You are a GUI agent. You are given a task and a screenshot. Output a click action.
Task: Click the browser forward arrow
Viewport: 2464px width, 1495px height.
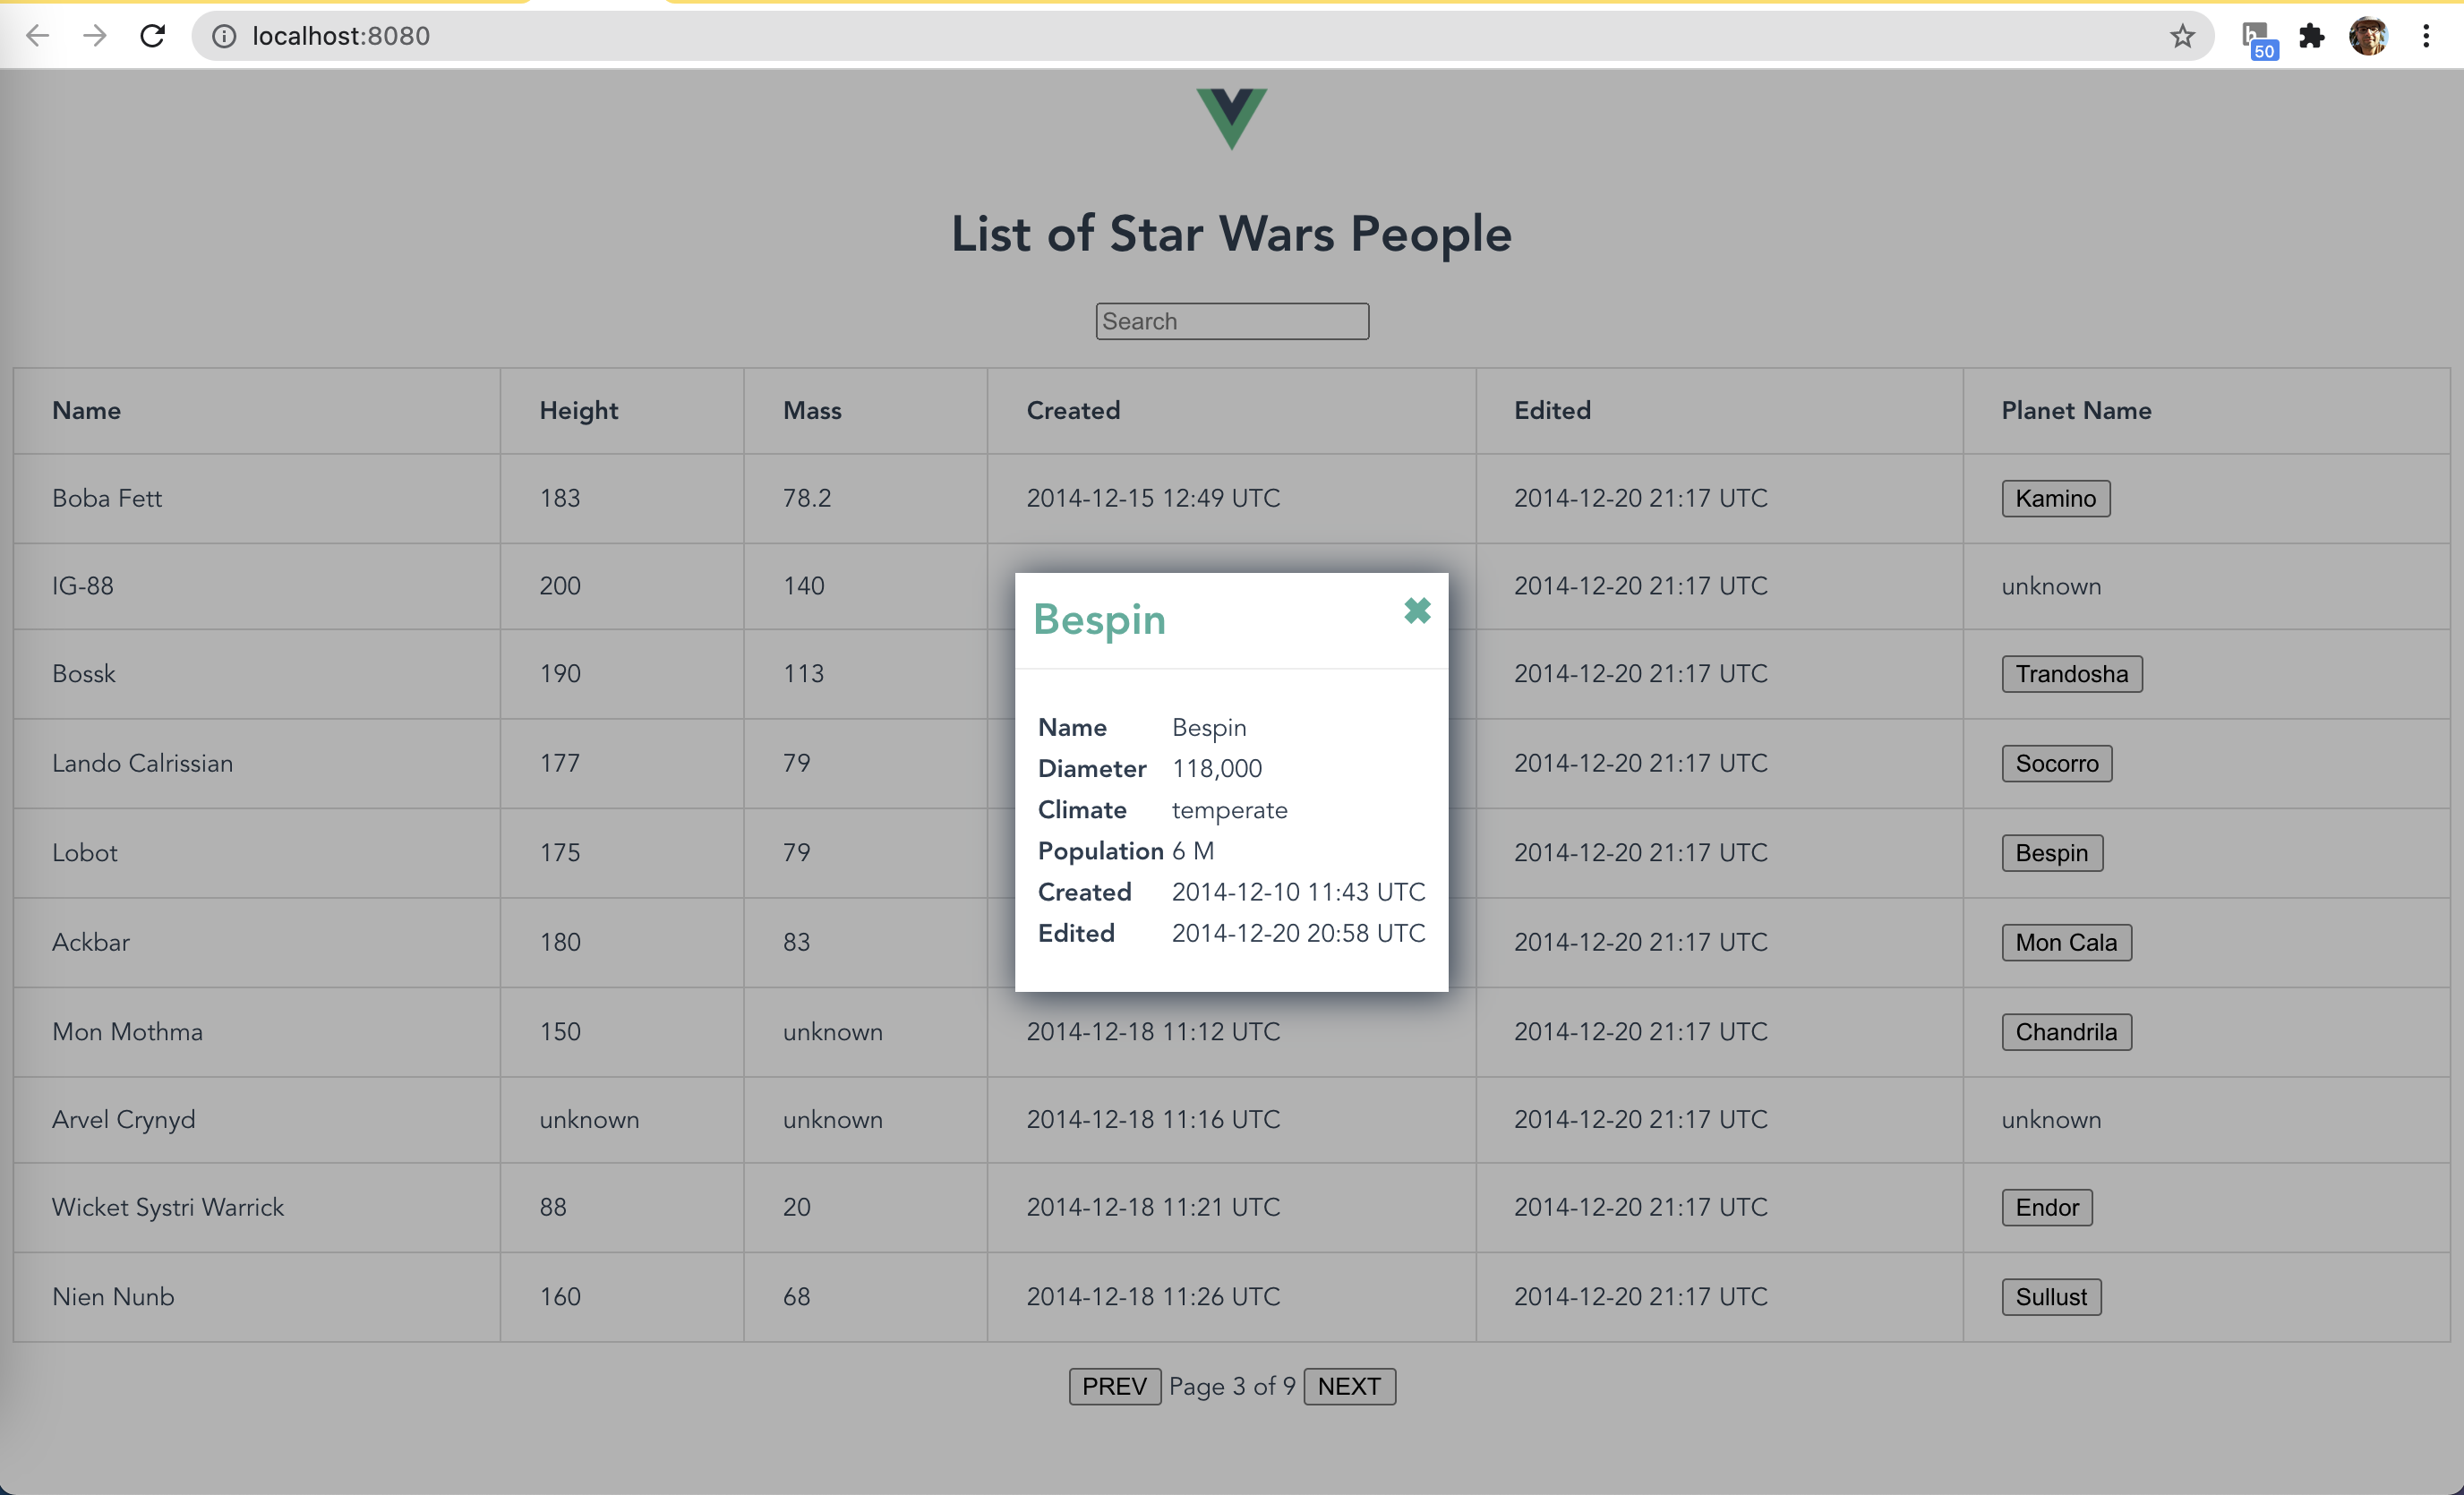tap(95, 36)
